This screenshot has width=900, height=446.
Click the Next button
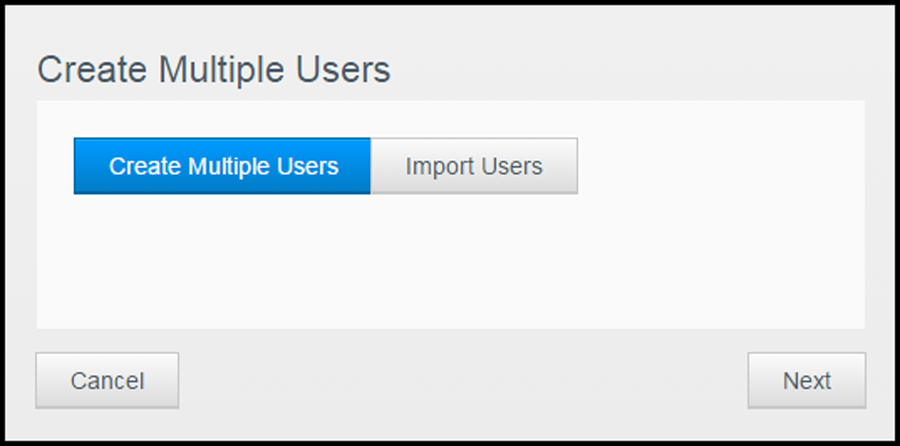coord(806,381)
